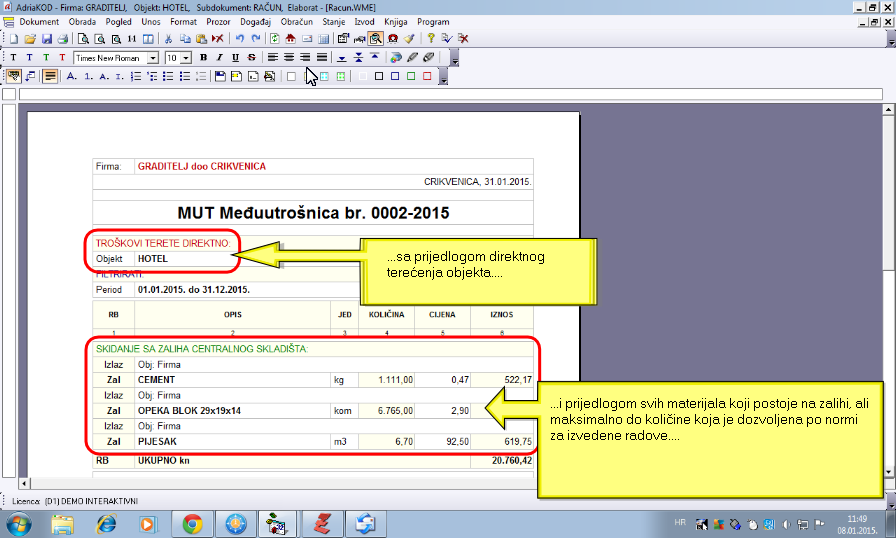Align text left

pyautogui.click(x=273, y=58)
